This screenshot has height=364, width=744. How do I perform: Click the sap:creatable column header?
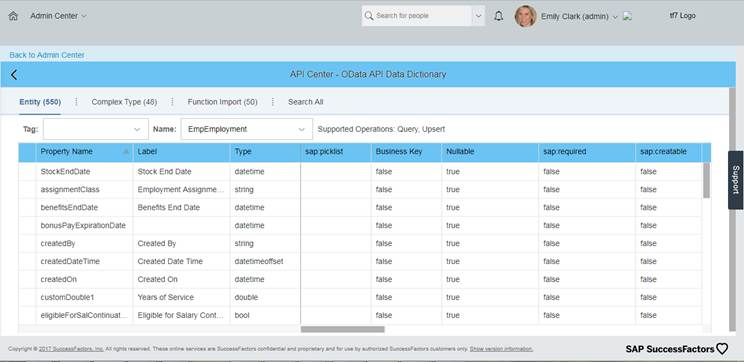[669, 152]
